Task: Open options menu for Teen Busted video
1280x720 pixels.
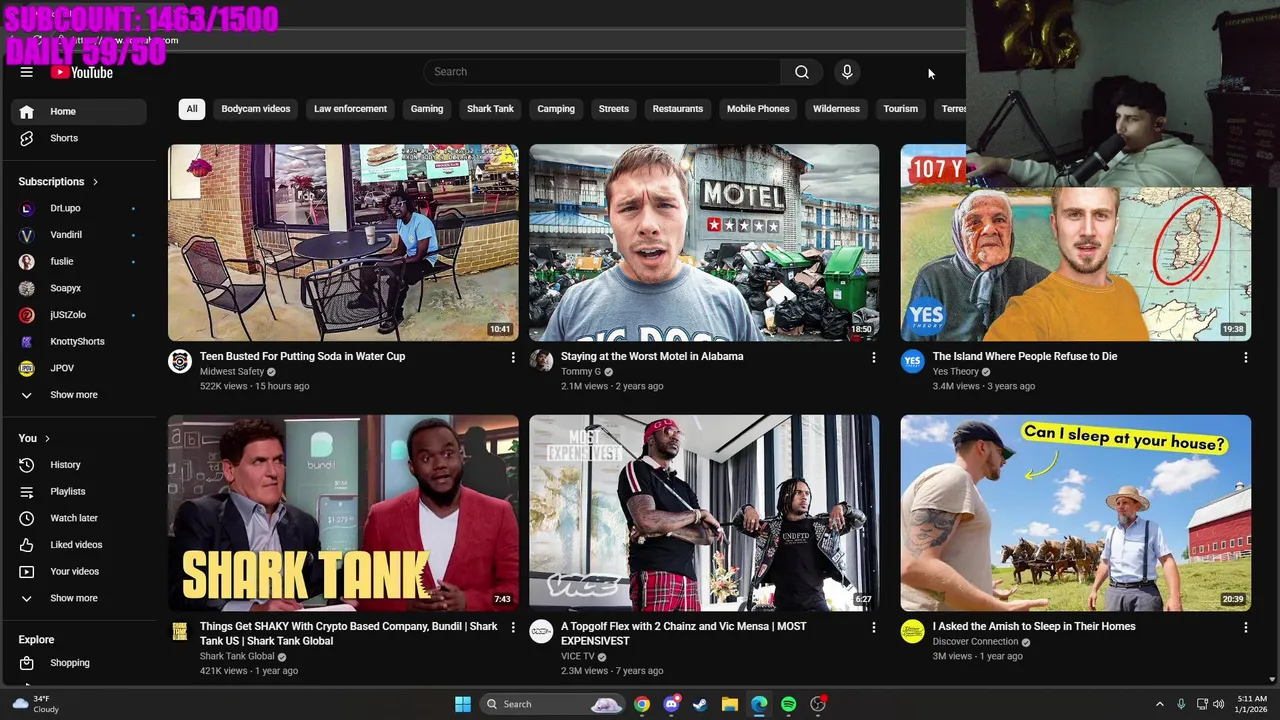Action: coord(513,357)
